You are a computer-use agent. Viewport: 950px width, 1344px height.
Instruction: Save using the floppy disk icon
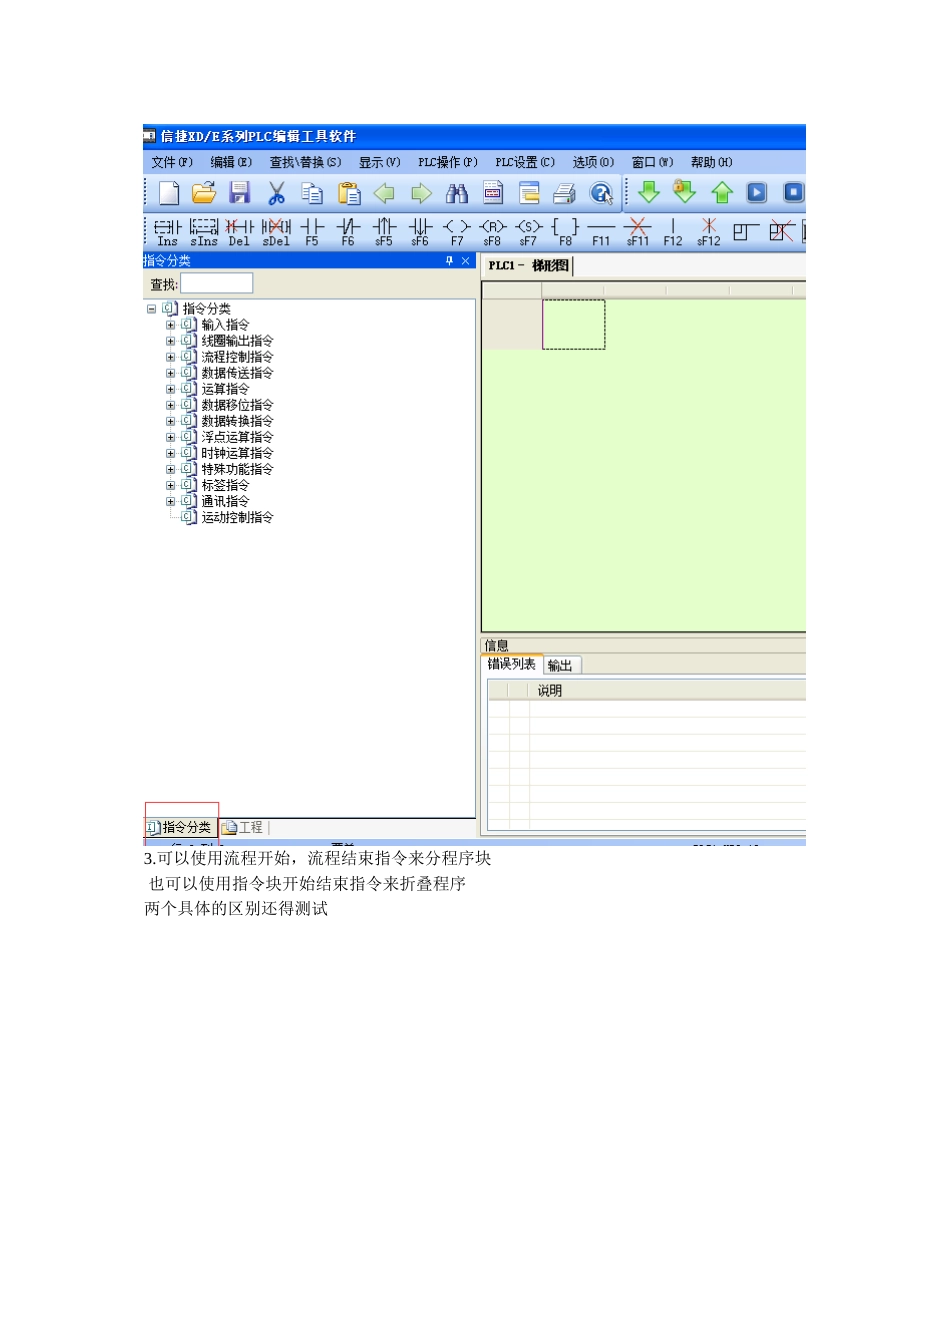[x=239, y=193]
